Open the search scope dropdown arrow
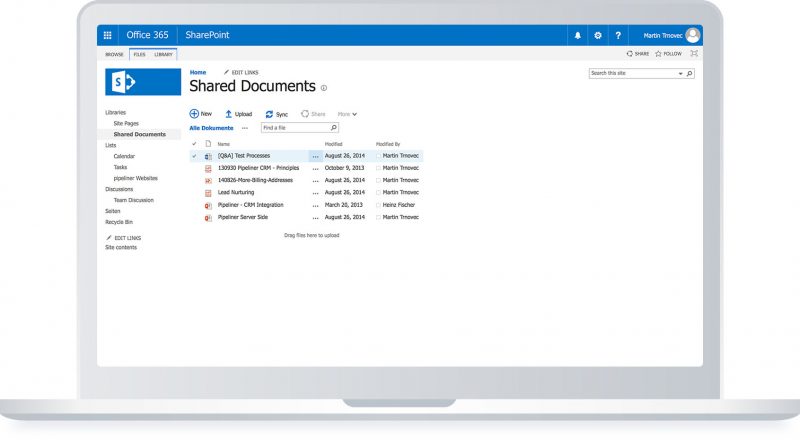 pos(680,74)
